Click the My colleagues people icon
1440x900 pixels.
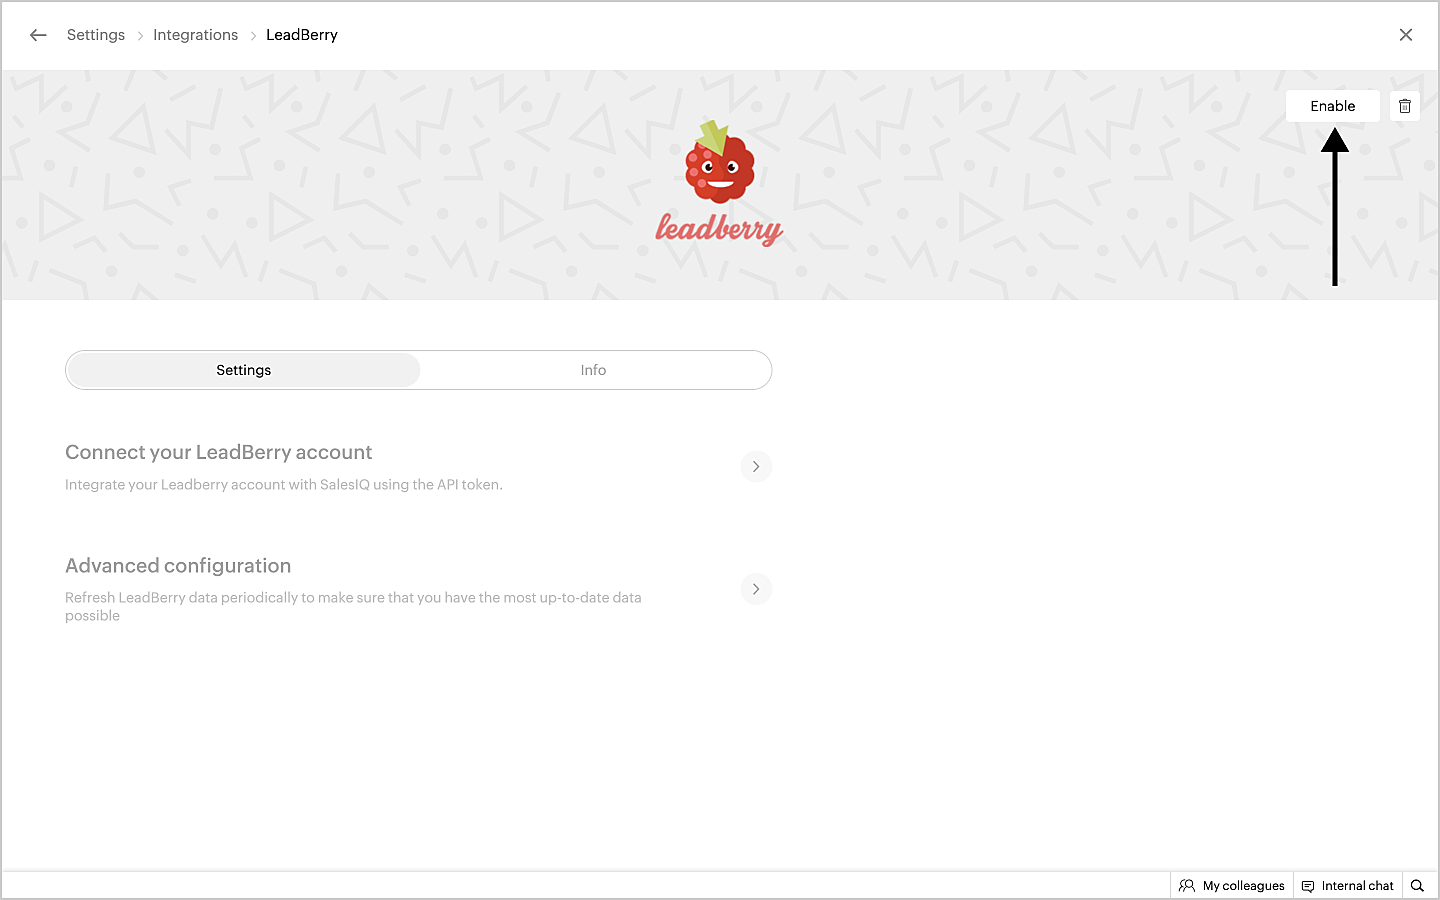click(1187, 886)
